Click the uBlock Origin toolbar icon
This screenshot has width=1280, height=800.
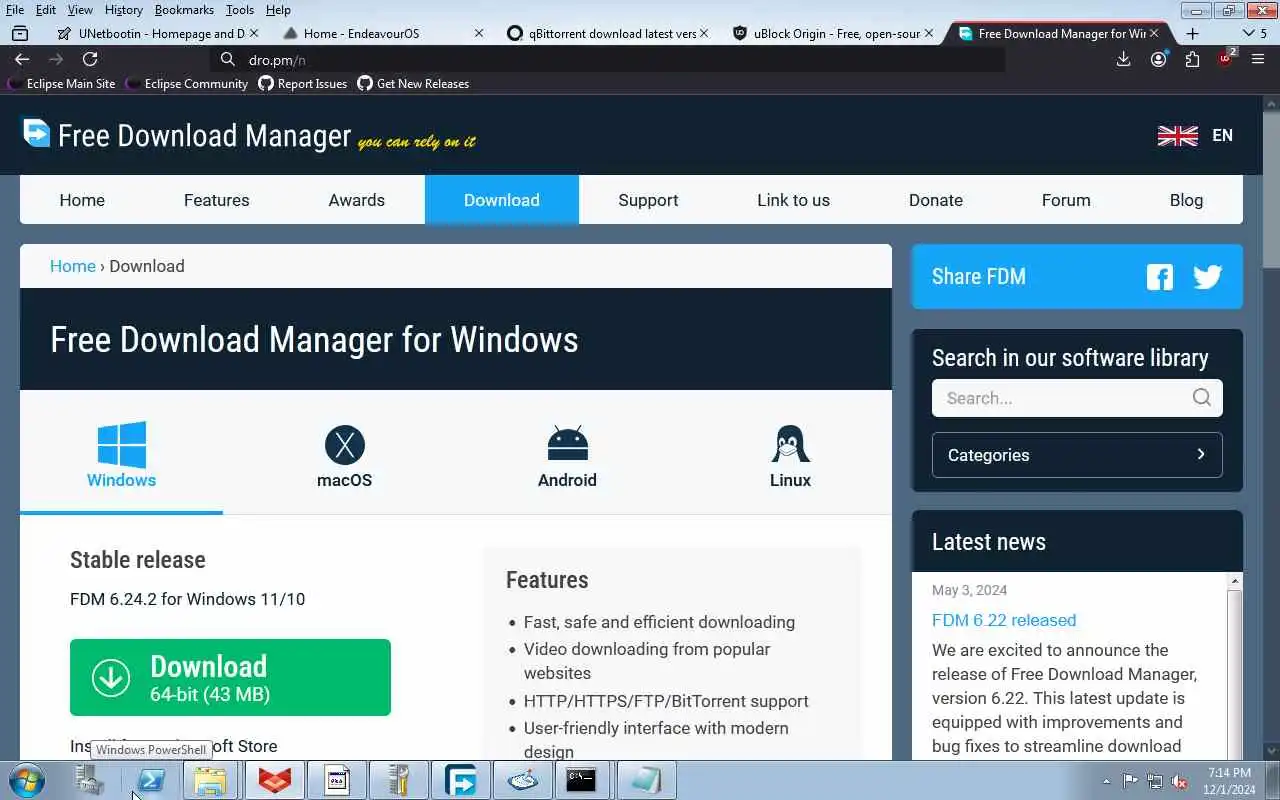(1226, 58)
